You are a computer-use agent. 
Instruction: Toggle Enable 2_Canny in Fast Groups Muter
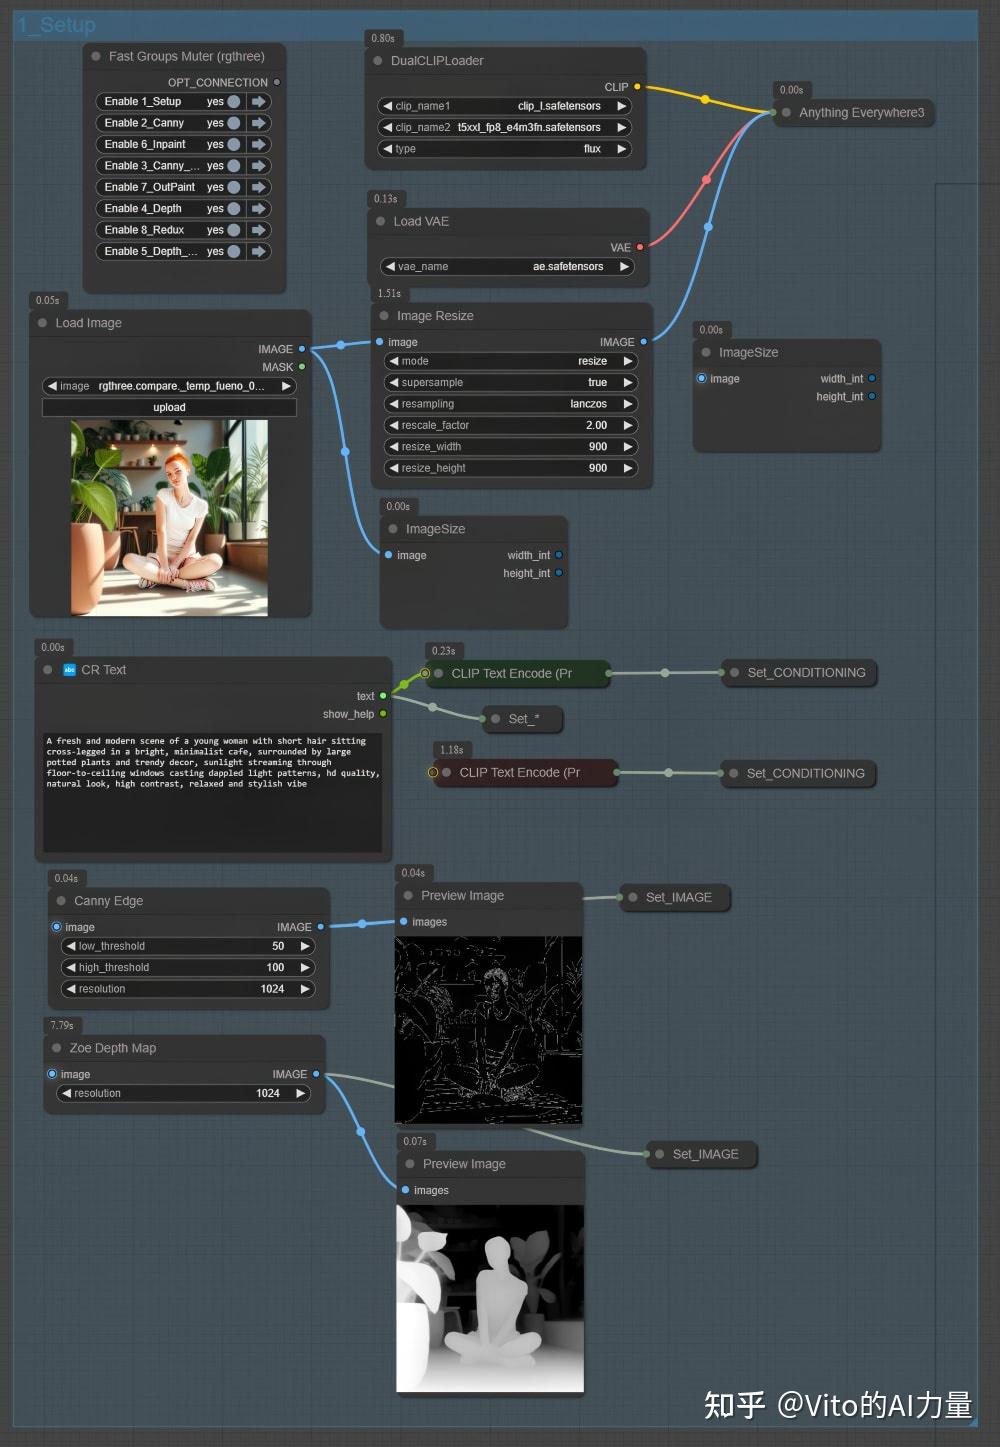coord(234,122)
